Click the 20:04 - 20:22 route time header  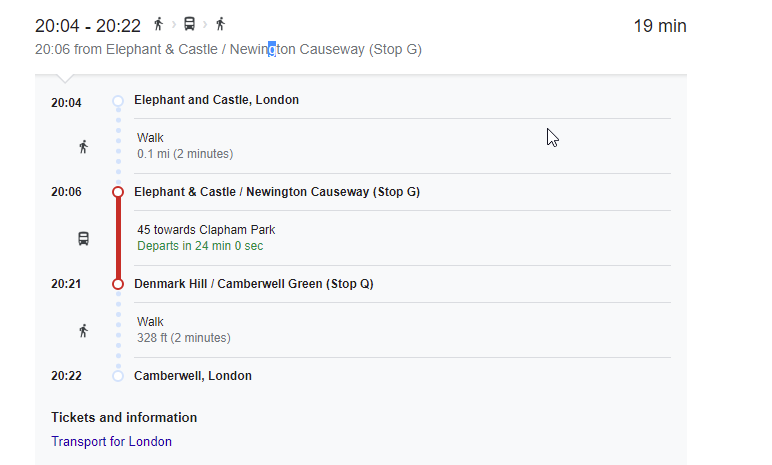click(x=88, y=25)
